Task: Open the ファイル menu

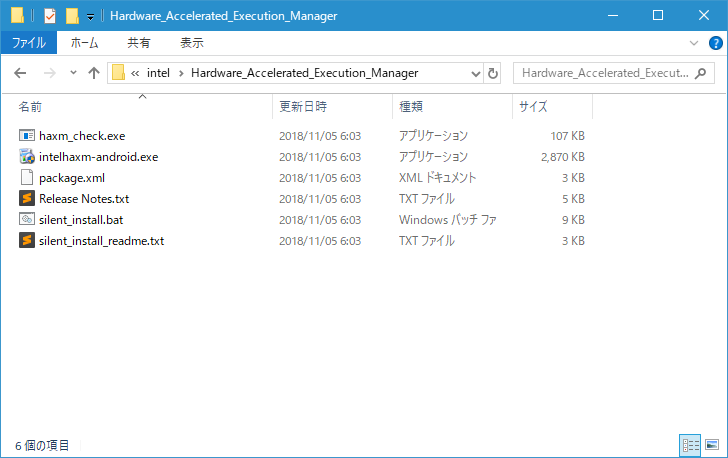Action: [x=29, y=43]
